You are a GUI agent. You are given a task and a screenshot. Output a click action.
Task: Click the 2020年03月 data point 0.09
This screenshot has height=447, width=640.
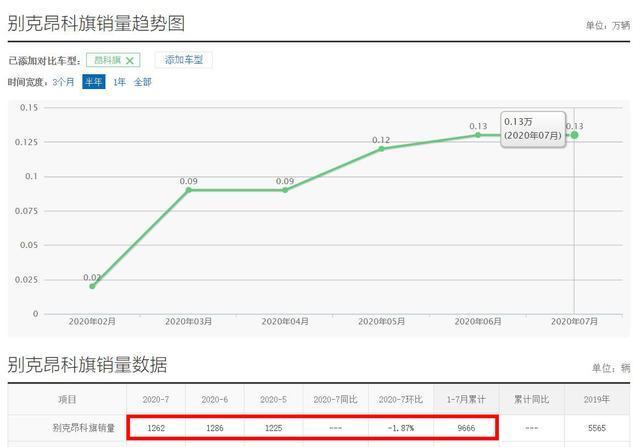click(x=189, y=190)
